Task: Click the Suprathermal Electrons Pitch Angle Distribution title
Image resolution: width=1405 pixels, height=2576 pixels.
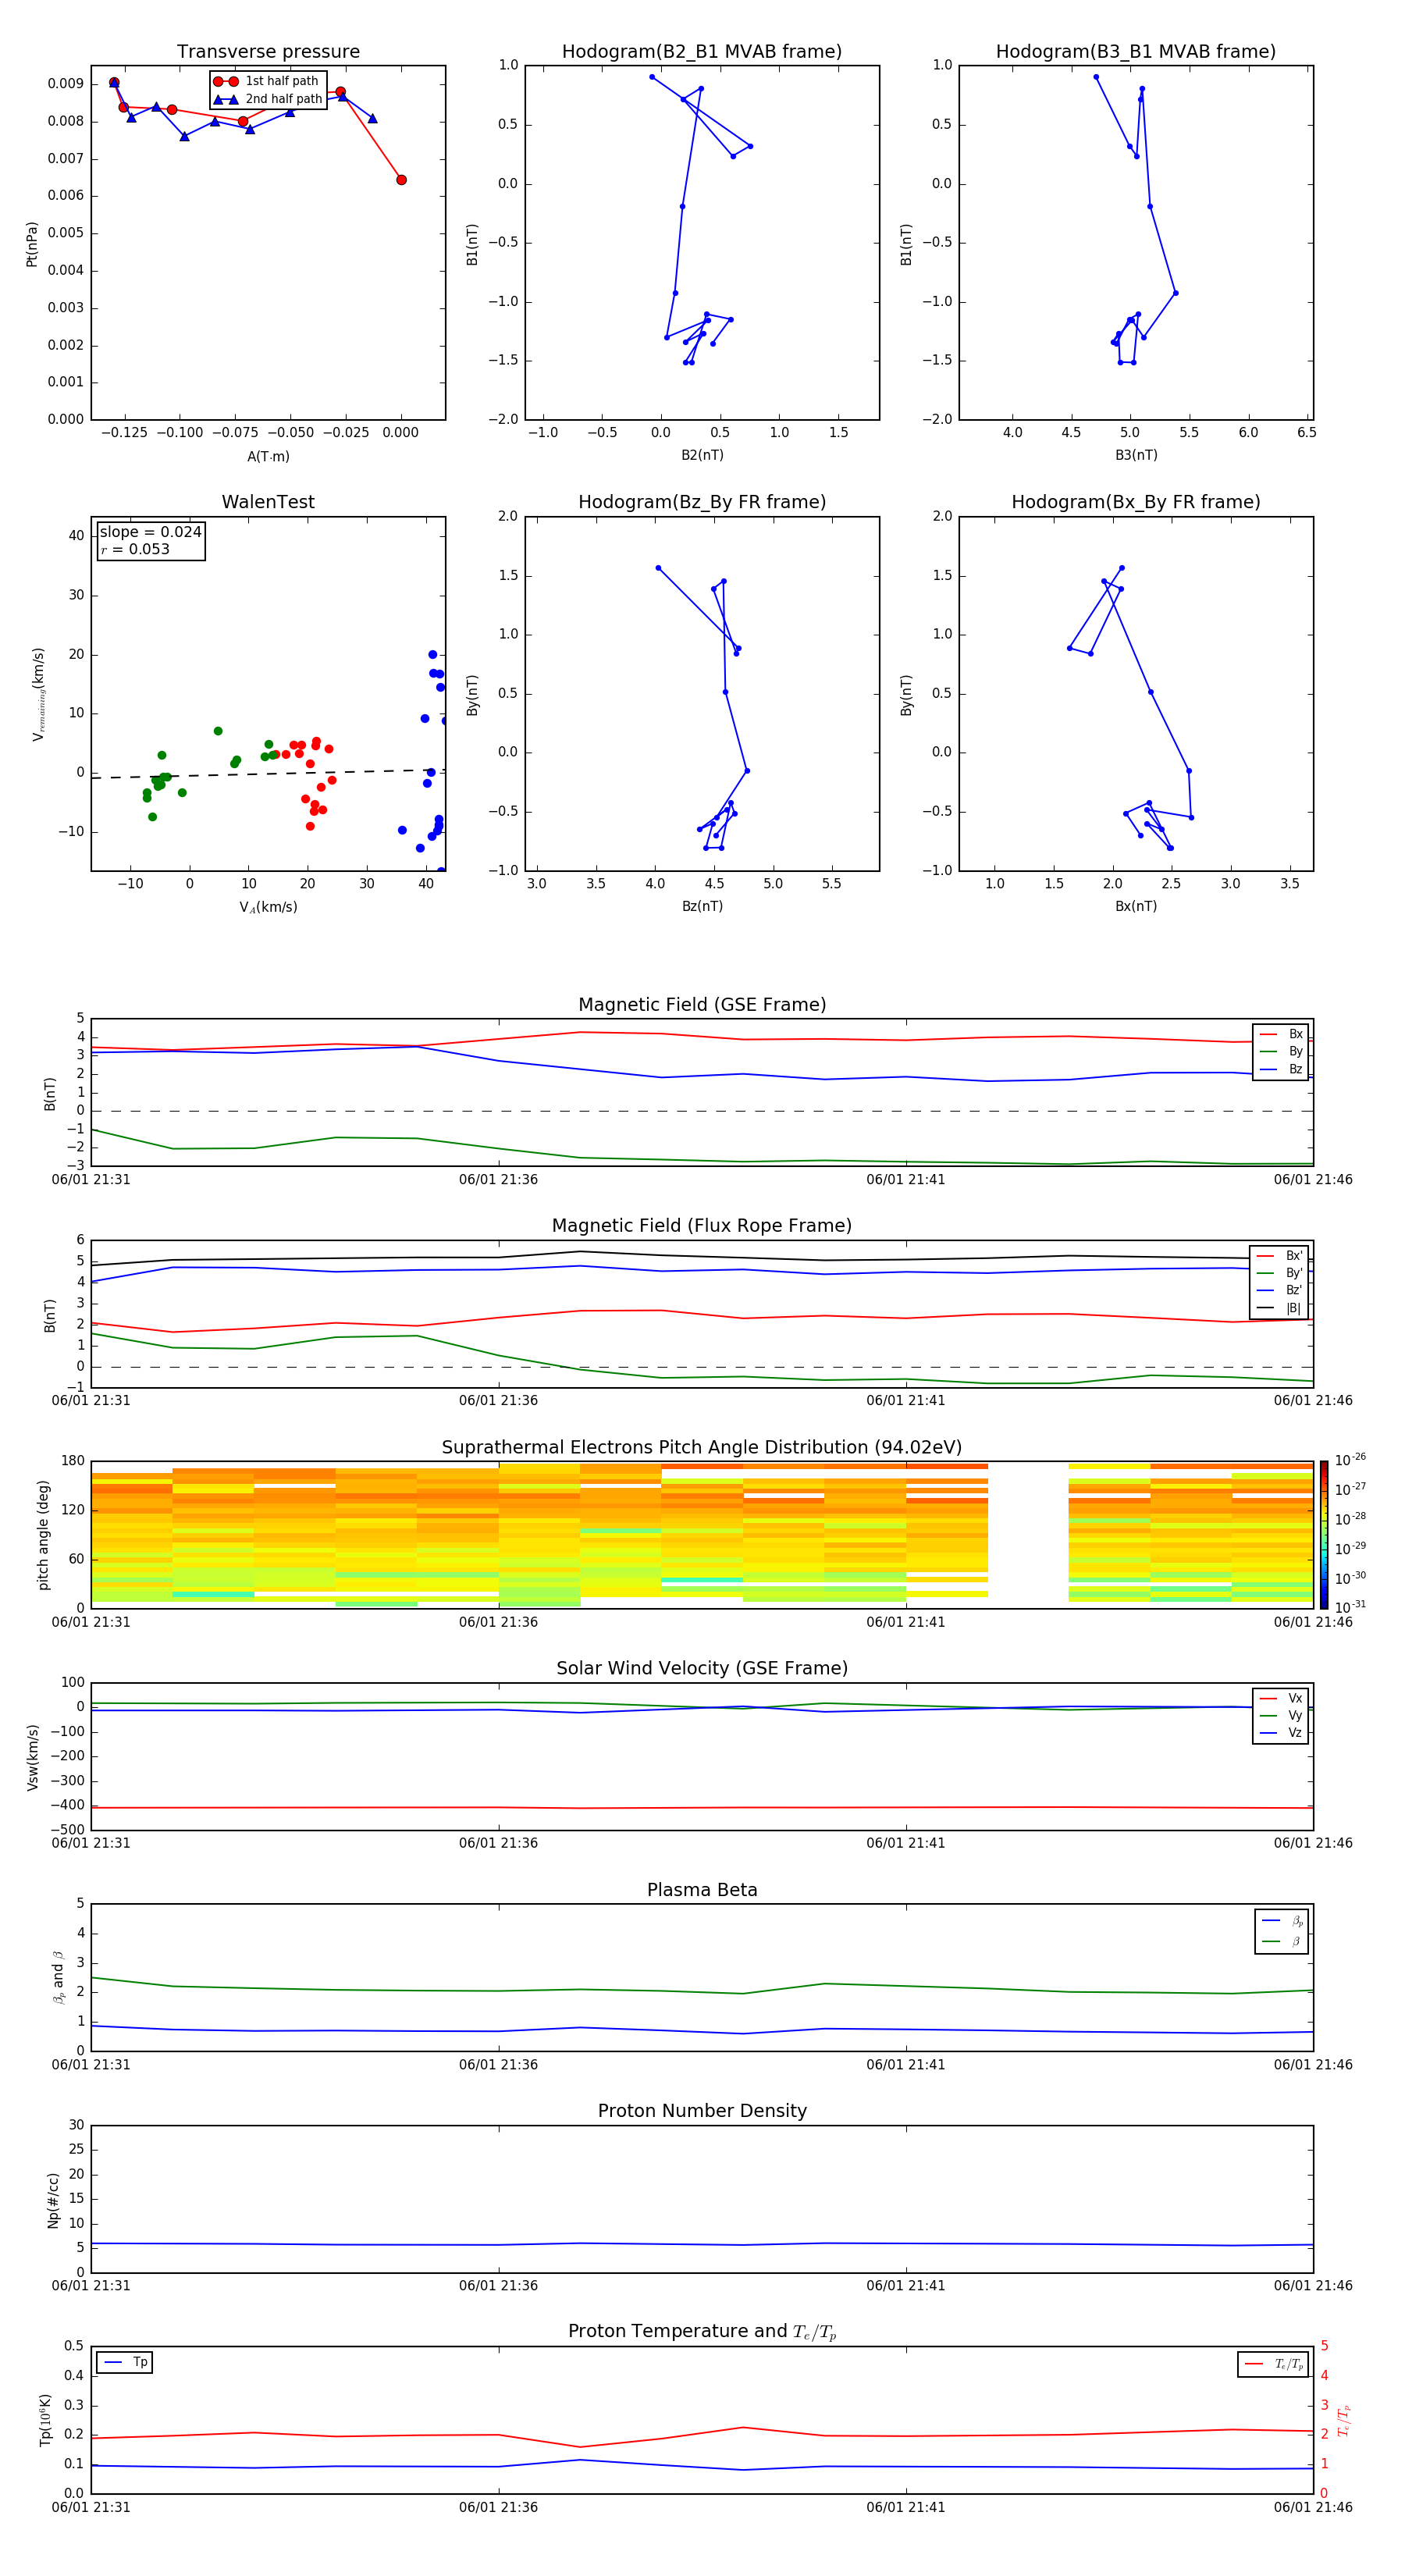Action: [x=702, y=1448]
